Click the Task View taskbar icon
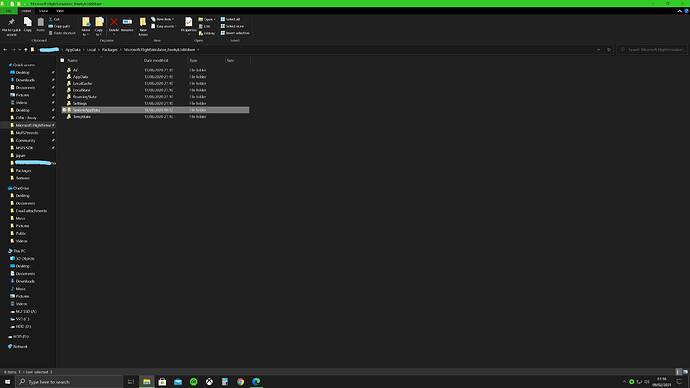Screen dimensions: 690x388 coord(131,381)
